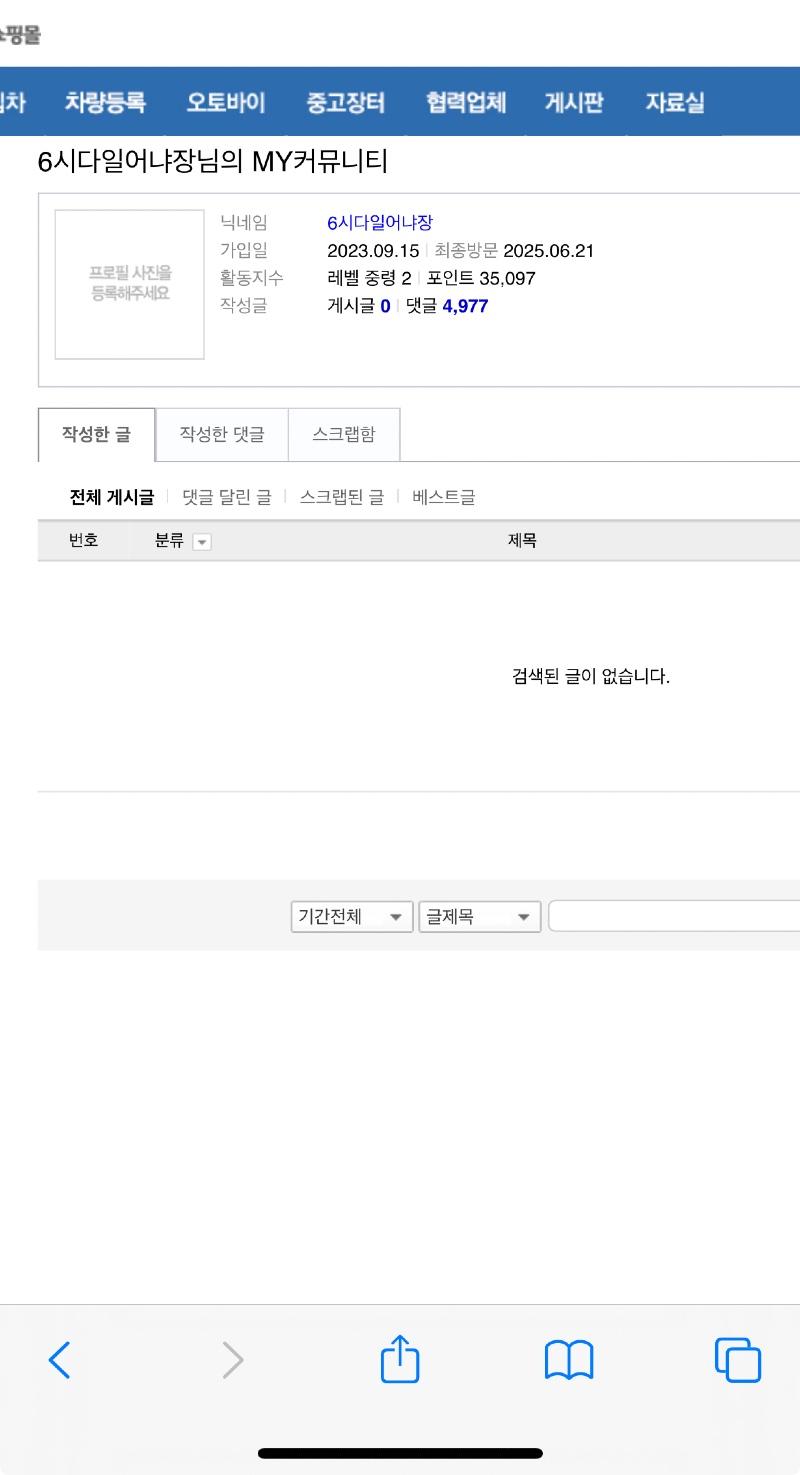Open 협력업체 in the navigation bar

pyautogui.click(x=466, y=102)
